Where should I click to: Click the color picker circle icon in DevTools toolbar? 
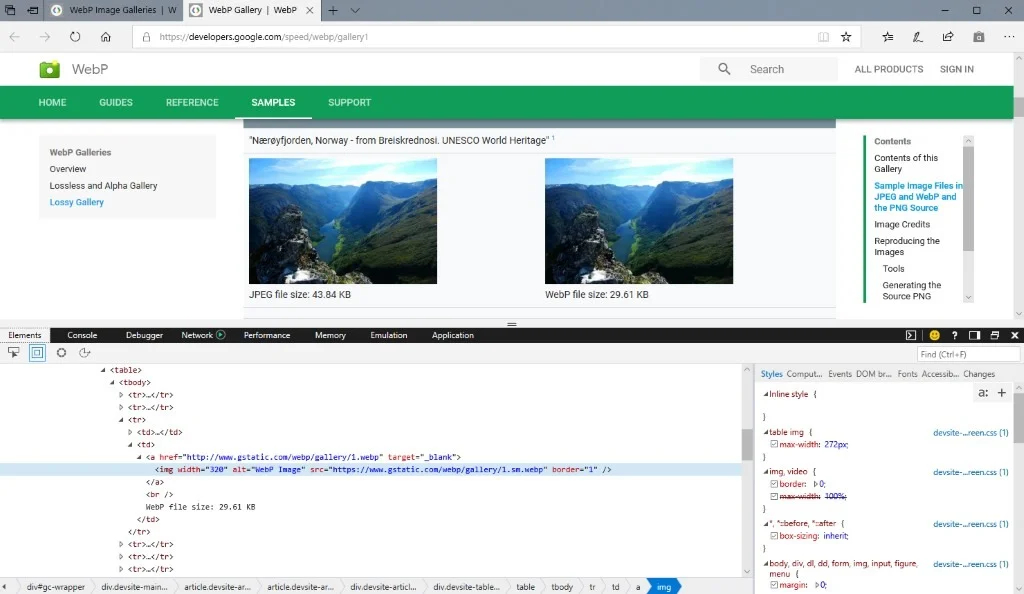point(61,352)
